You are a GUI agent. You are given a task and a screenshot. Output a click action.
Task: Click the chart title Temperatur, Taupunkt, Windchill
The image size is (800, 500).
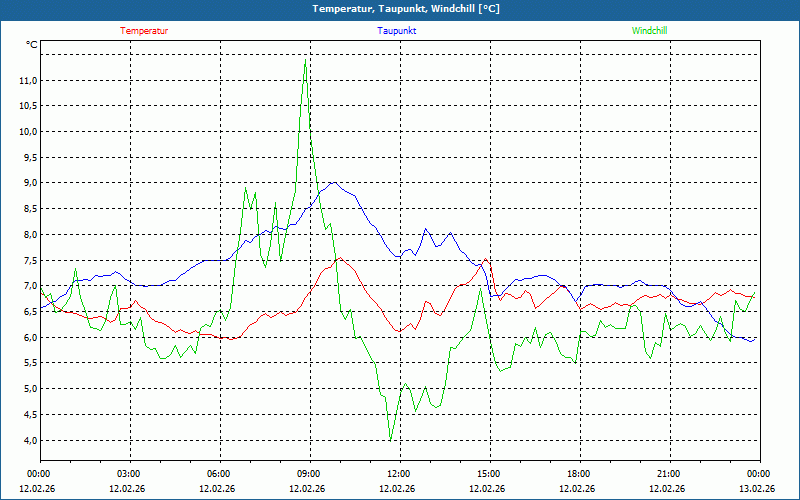(x=406, y=9)
